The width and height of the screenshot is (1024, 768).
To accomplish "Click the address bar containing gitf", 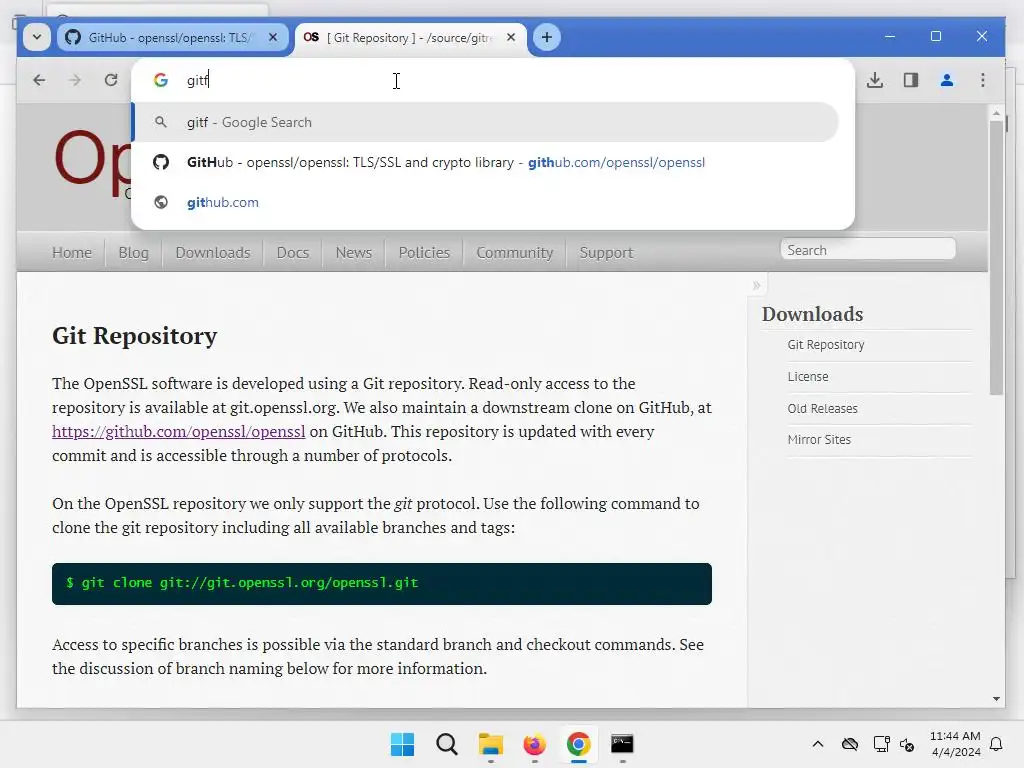I will [492, 80].
